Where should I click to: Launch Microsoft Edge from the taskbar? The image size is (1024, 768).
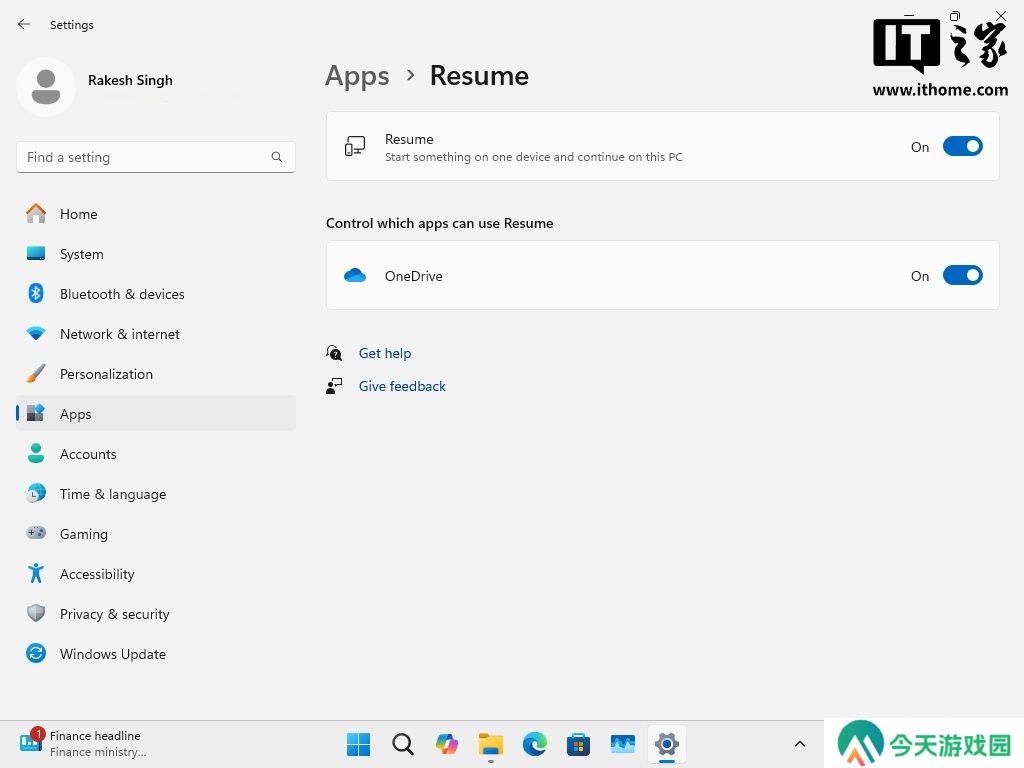[x=535, y=744]
